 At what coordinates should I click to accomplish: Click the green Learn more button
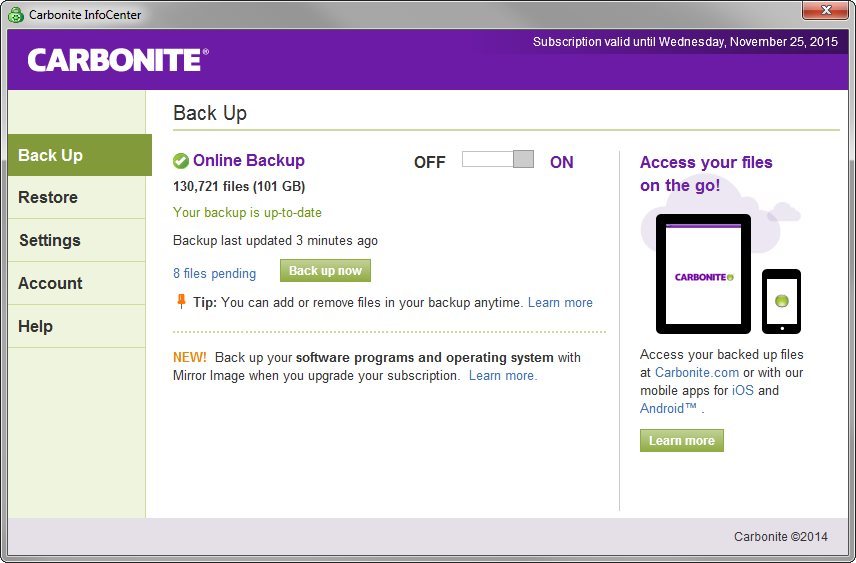(681, 441)
